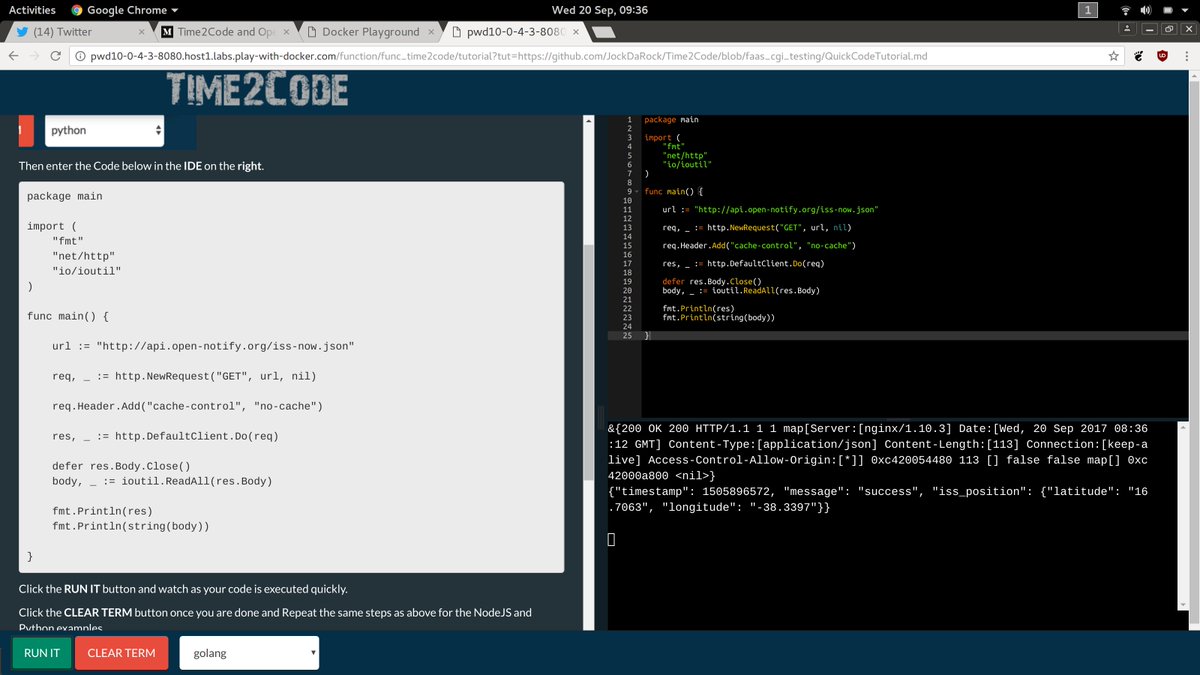Viewport: 1200px width, 675px height.
Task: Open the Chrome three-dot menu
Action: click(x=1185, y=56)
